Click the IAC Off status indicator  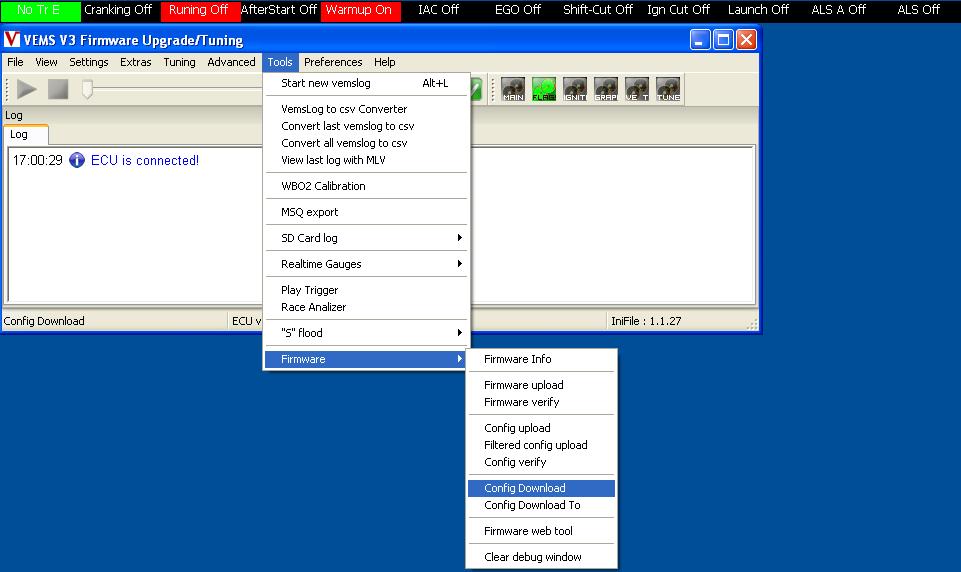(440, 10)
